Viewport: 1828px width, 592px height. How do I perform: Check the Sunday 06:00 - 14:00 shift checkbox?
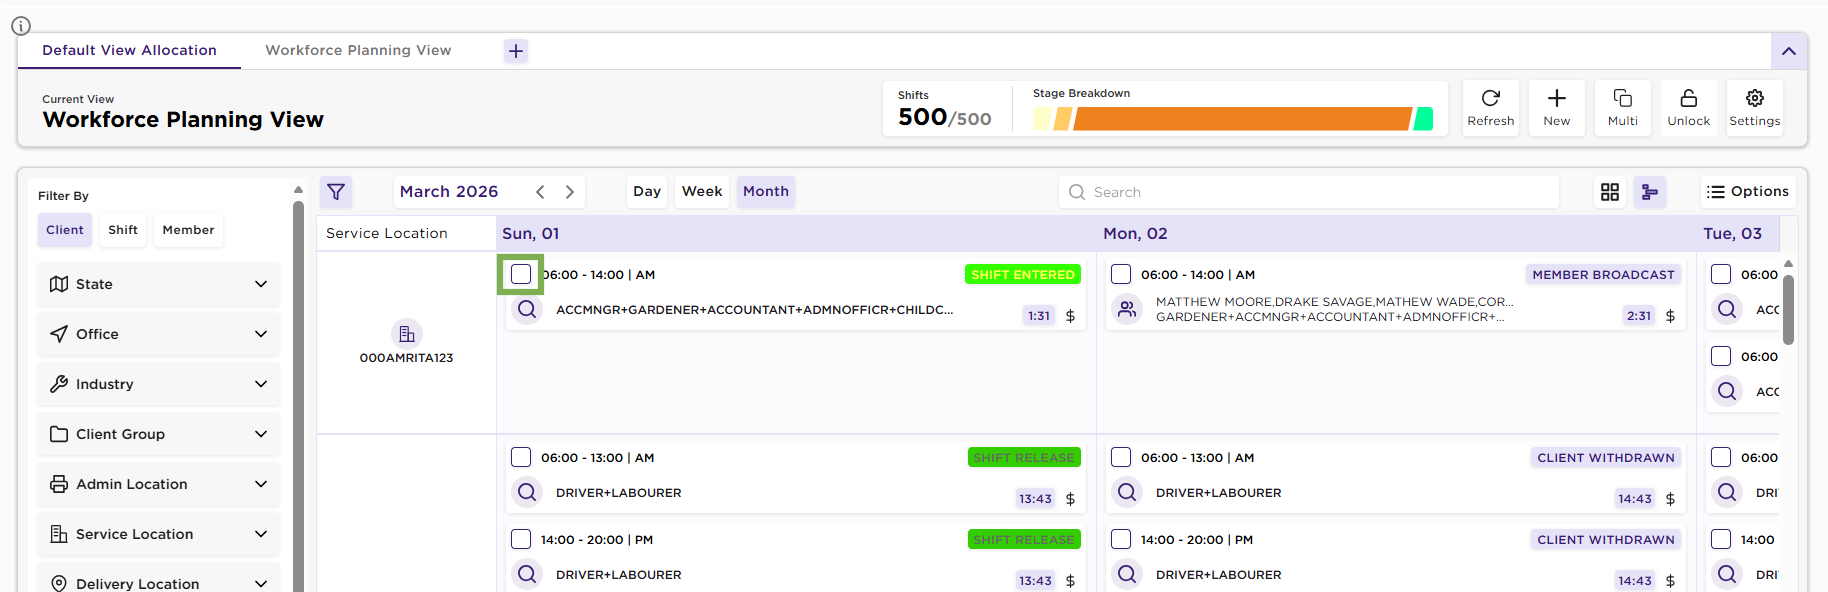click(x=521, y=274)
